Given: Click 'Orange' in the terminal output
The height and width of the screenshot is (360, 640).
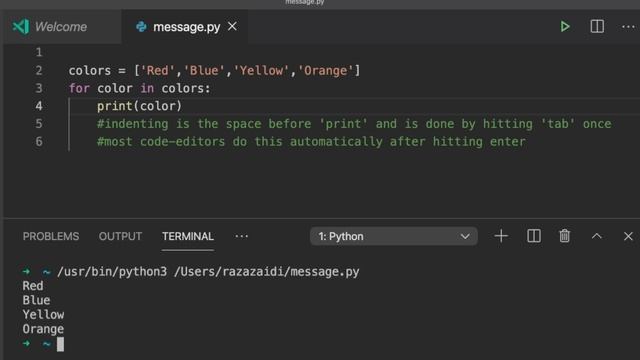Looking at the screenshot, I should (x=43, y=329).
